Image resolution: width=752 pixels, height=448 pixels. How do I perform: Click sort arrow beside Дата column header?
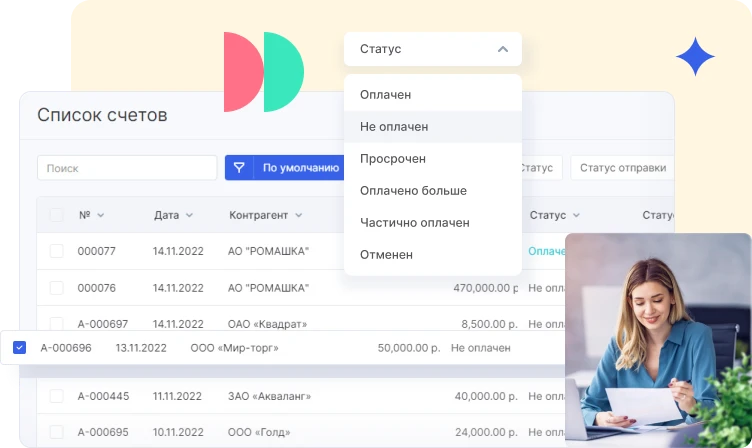pos(189,215)
